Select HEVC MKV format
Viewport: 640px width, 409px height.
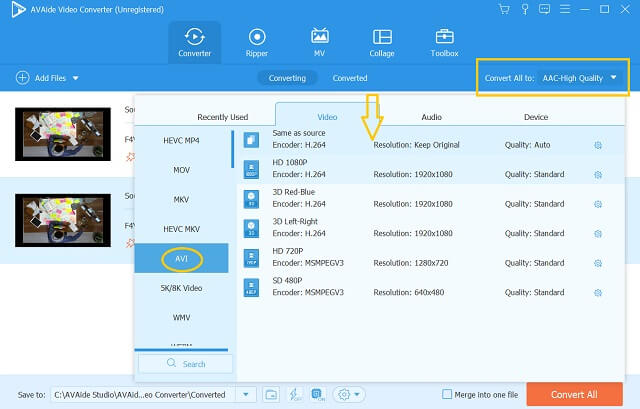(x=181, y=229)
